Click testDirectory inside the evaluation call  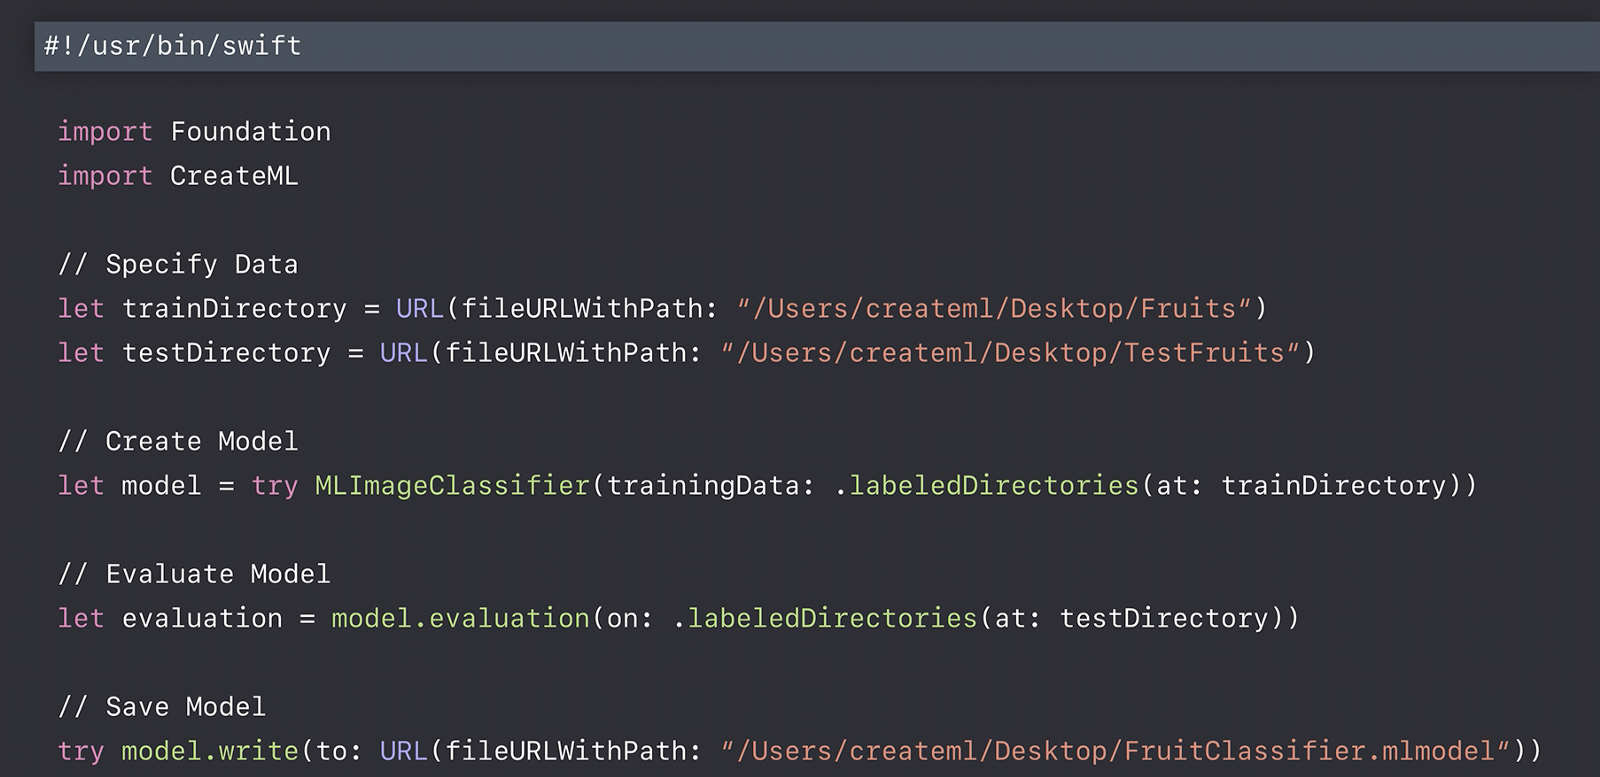(x=1164, y=618)
